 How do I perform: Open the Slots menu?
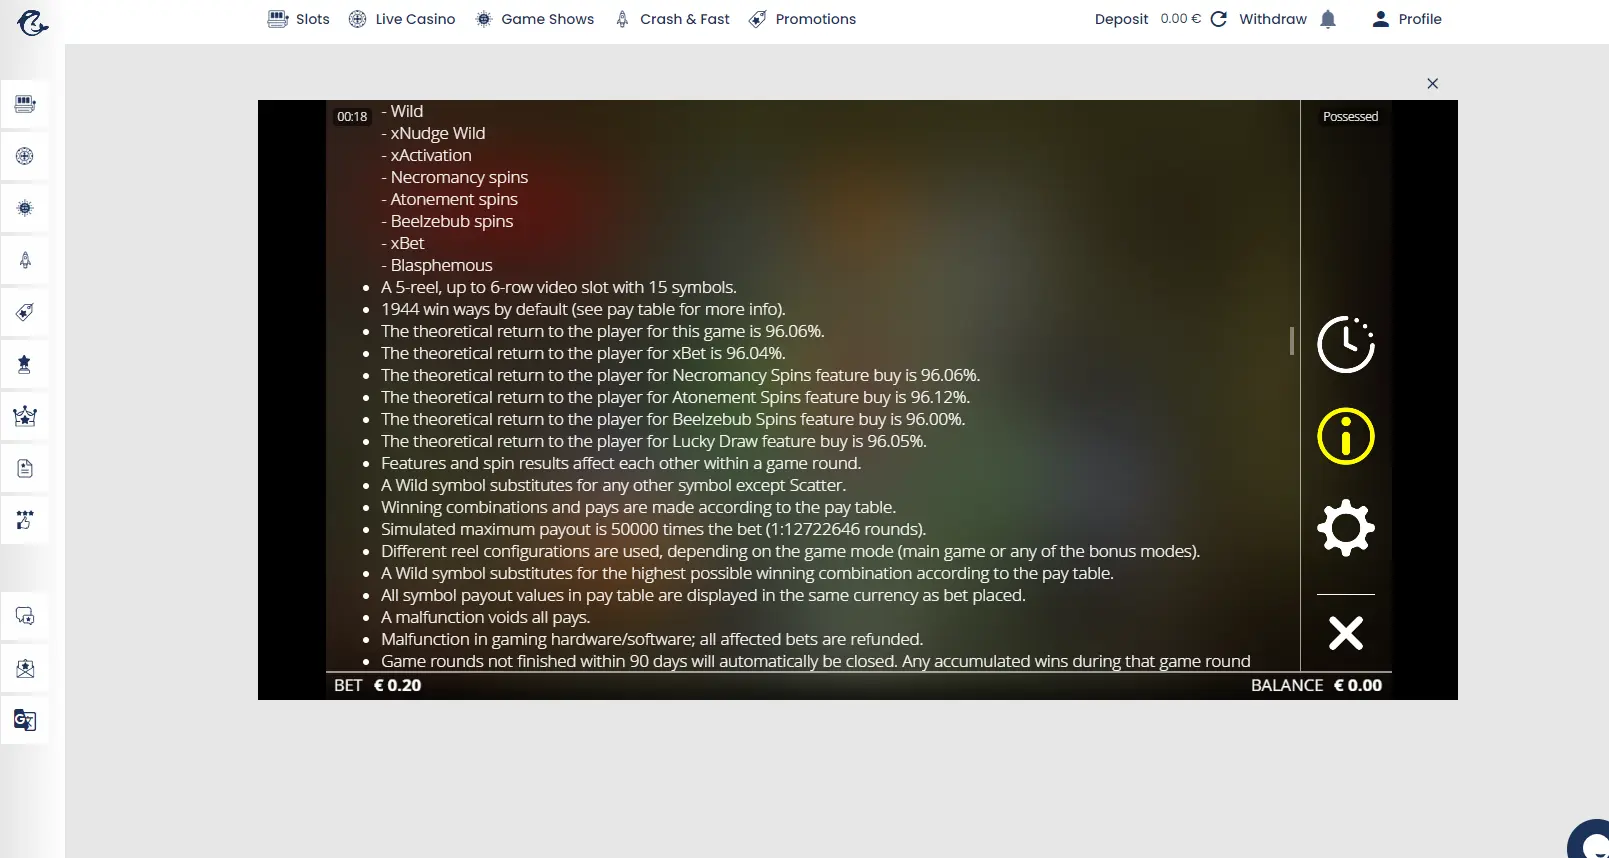click(x=299, y=19)
